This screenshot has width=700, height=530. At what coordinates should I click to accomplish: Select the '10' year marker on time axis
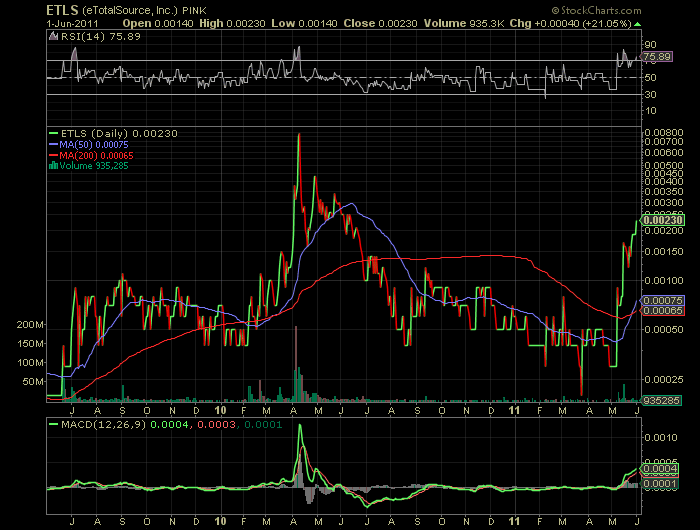(x=221, y=410)
